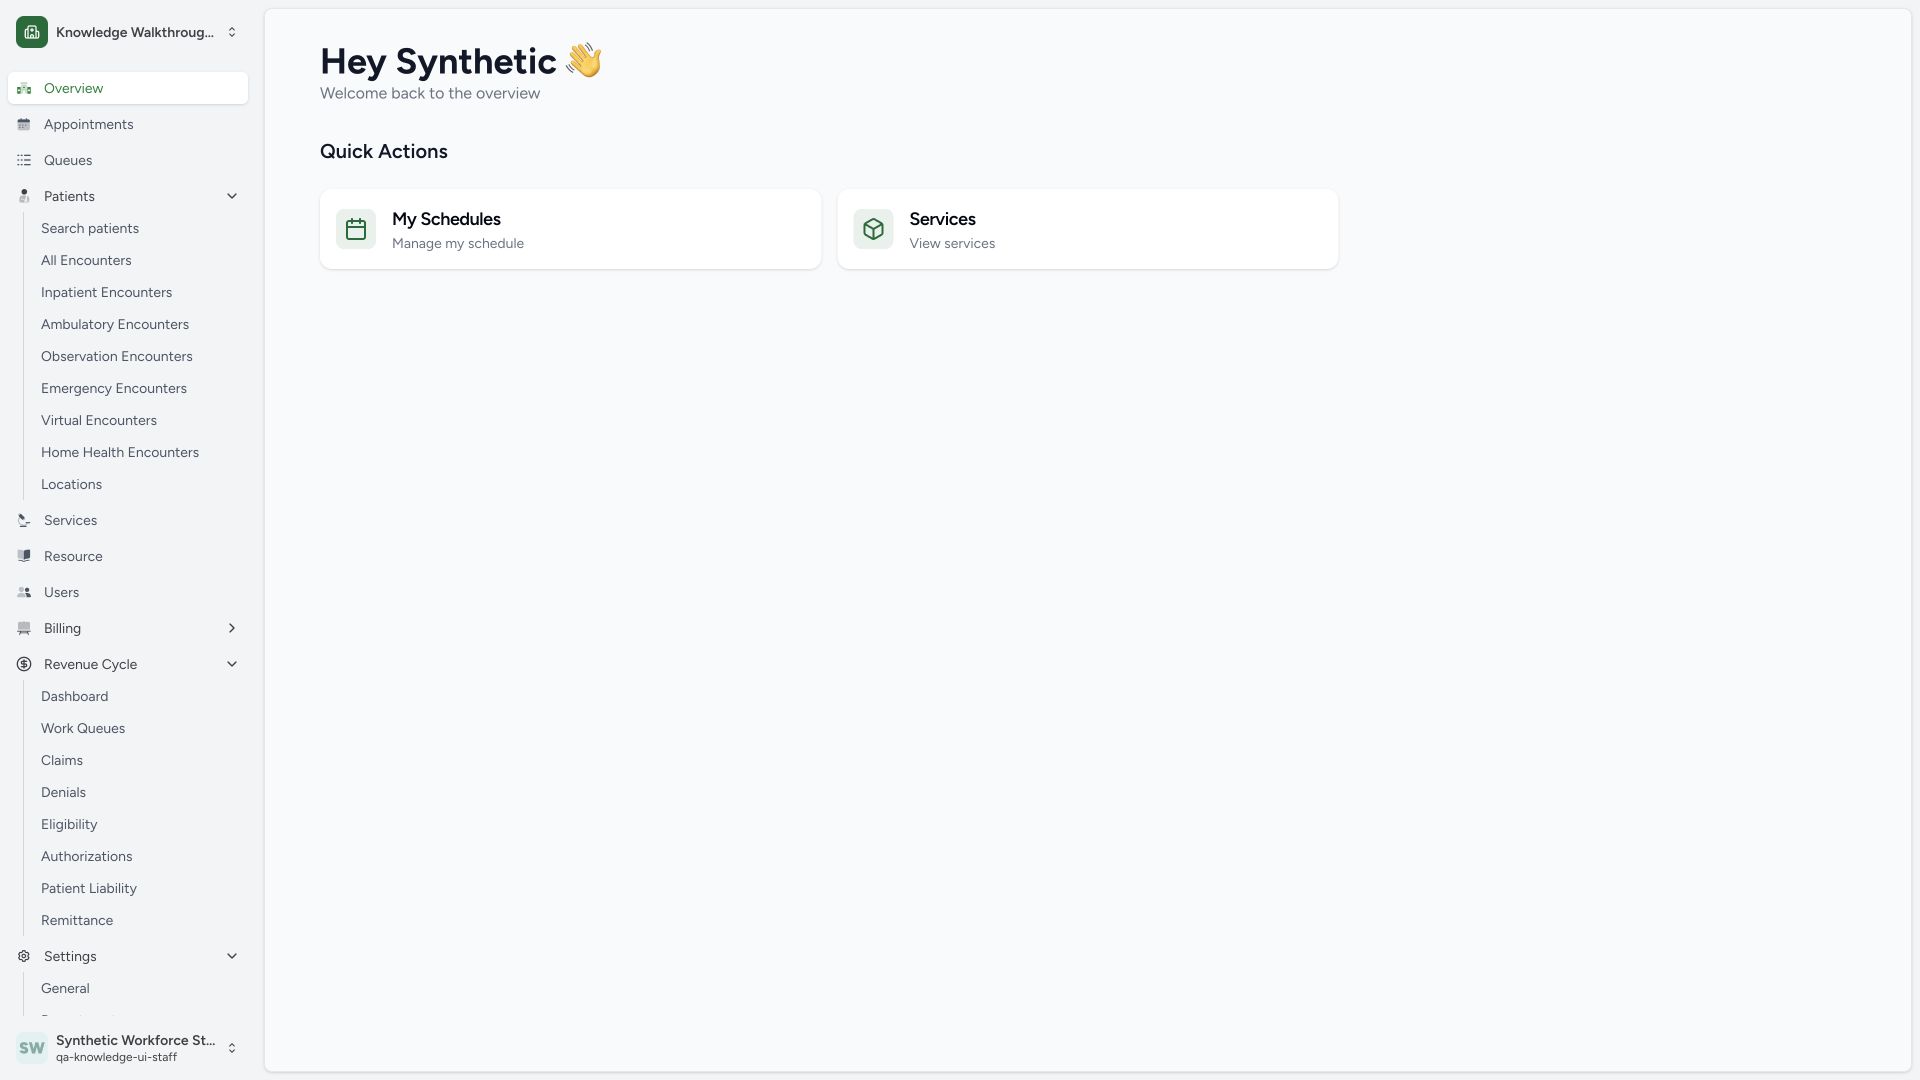The height and width of the screenshot is (1080, 1920).
Task: Open the Queues page
Action: click(128, 160)
